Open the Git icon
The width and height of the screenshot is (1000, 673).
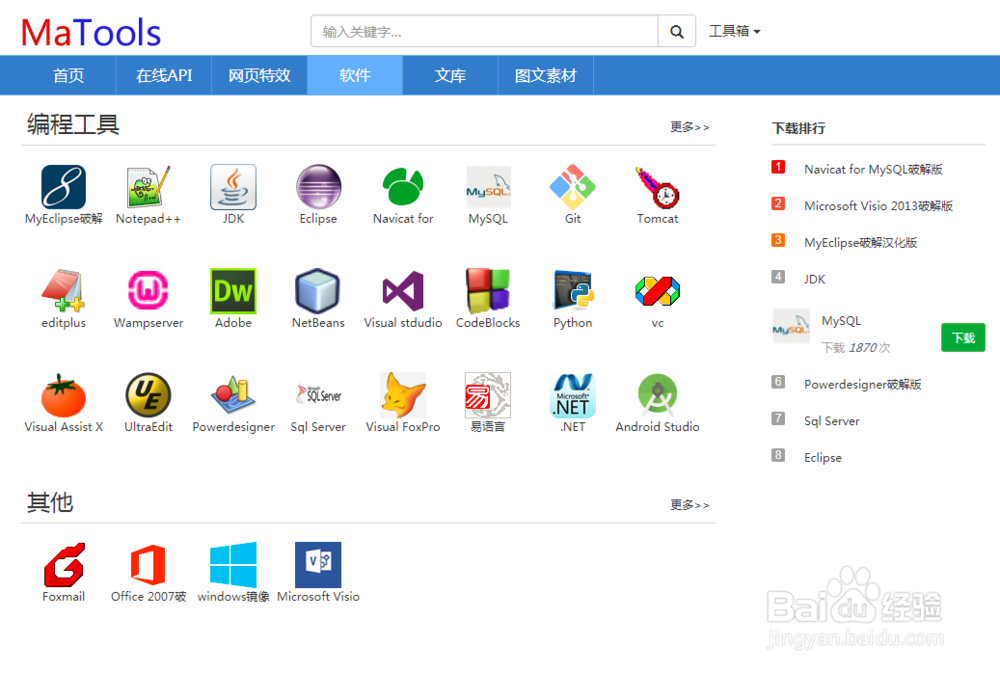[x=573, y=187]
